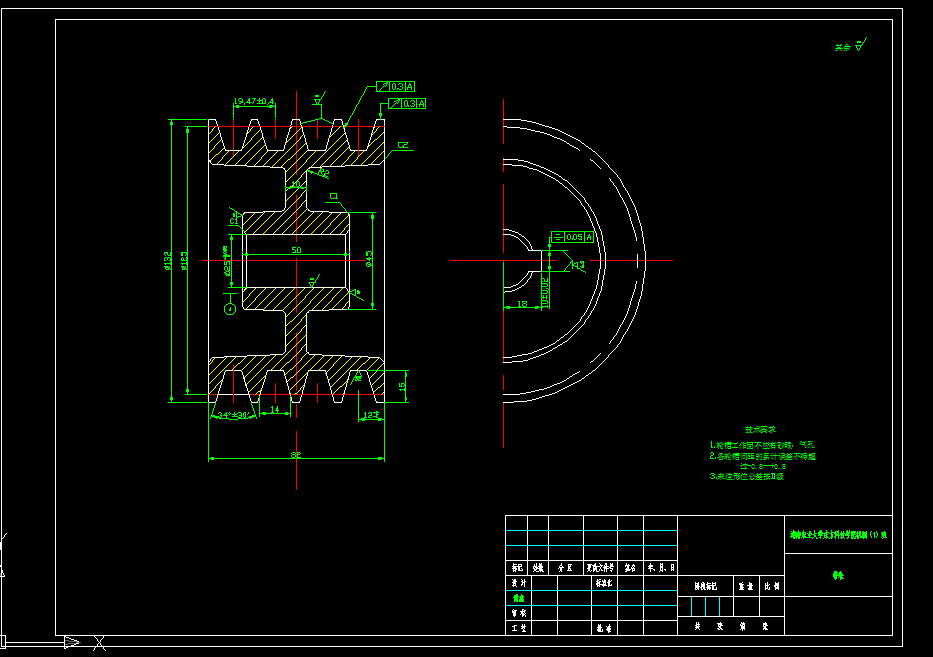Select the ø25 bore diameter dimension
This screenshot has height=657, width=933.
click(x=226, y=261)
